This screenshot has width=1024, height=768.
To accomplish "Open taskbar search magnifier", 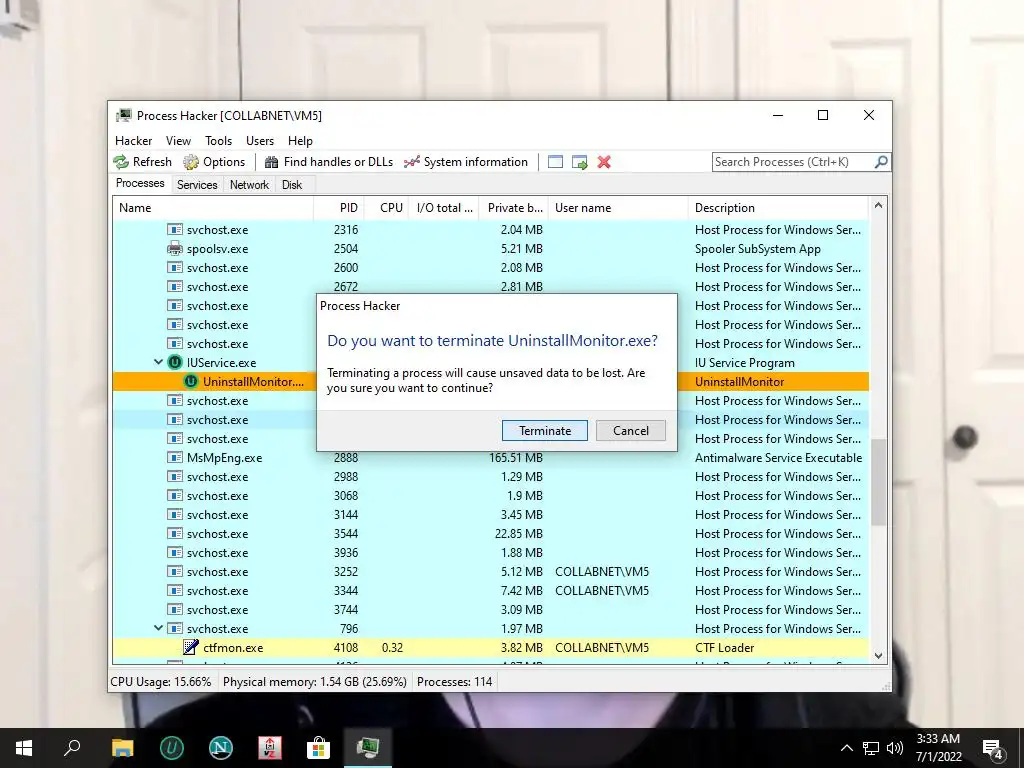I will pyautogui.click(x=72, y=748).
